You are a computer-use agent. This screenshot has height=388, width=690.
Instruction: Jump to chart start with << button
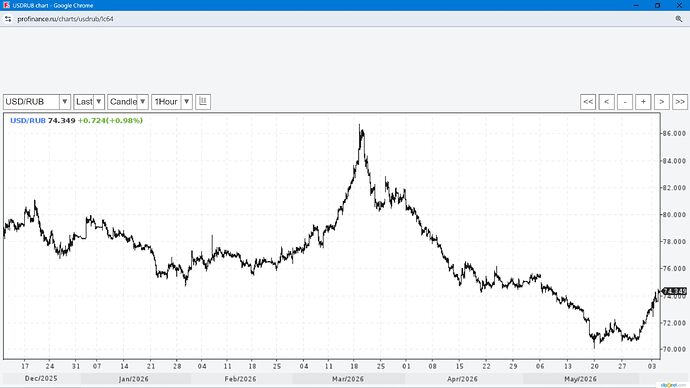588,102
